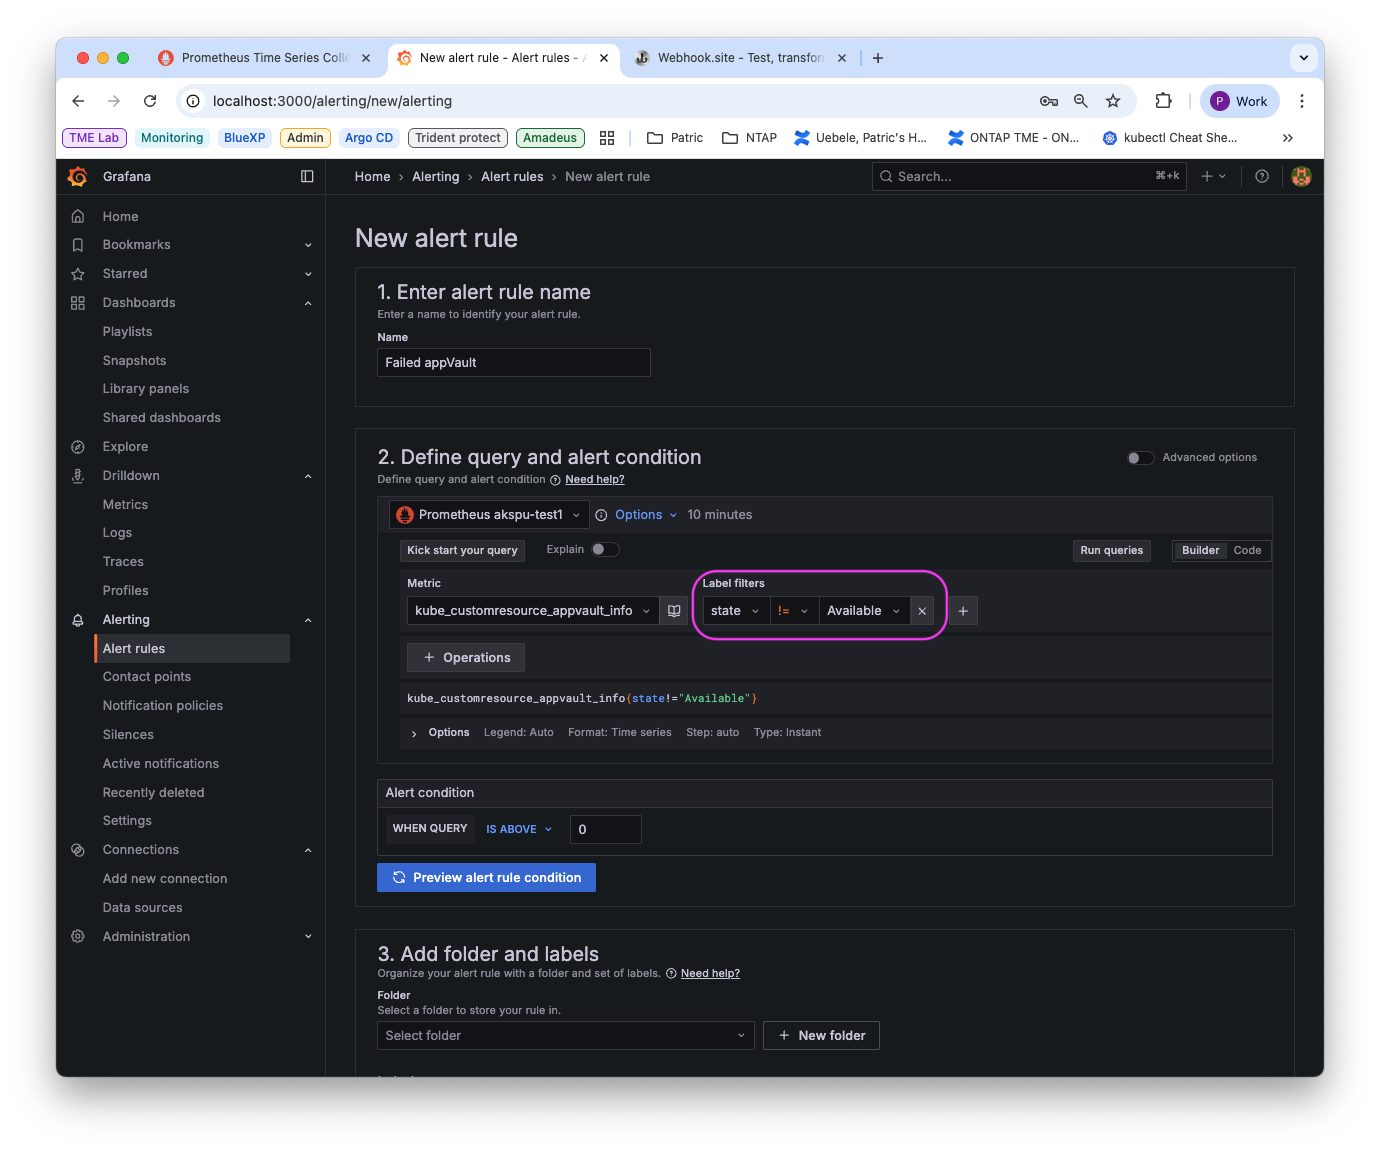Collapse the Alerting sidebar section

point(308,620)
